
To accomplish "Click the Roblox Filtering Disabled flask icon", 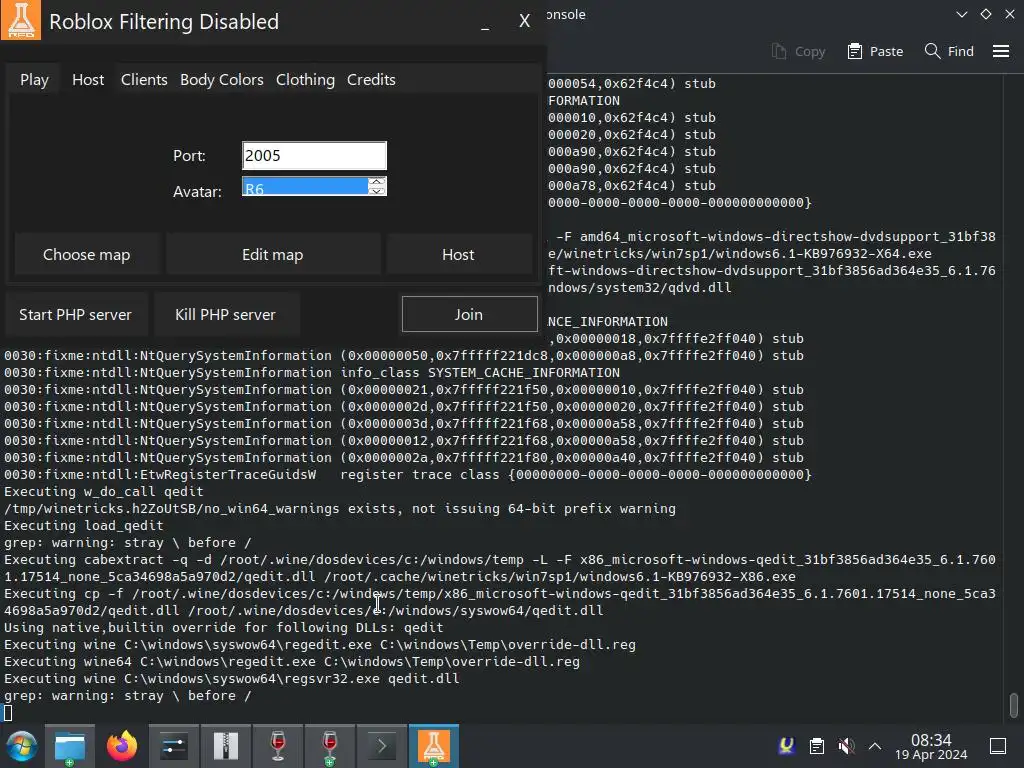I will pyautogui.click(x=21, y=20).
